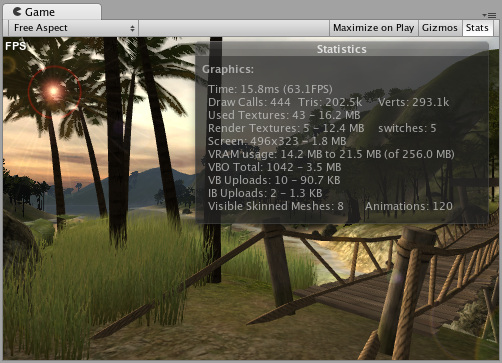Click Animations: 120 value
This screenshot has width=502, height=363.
pyautogui.click(x=409, y=206)
